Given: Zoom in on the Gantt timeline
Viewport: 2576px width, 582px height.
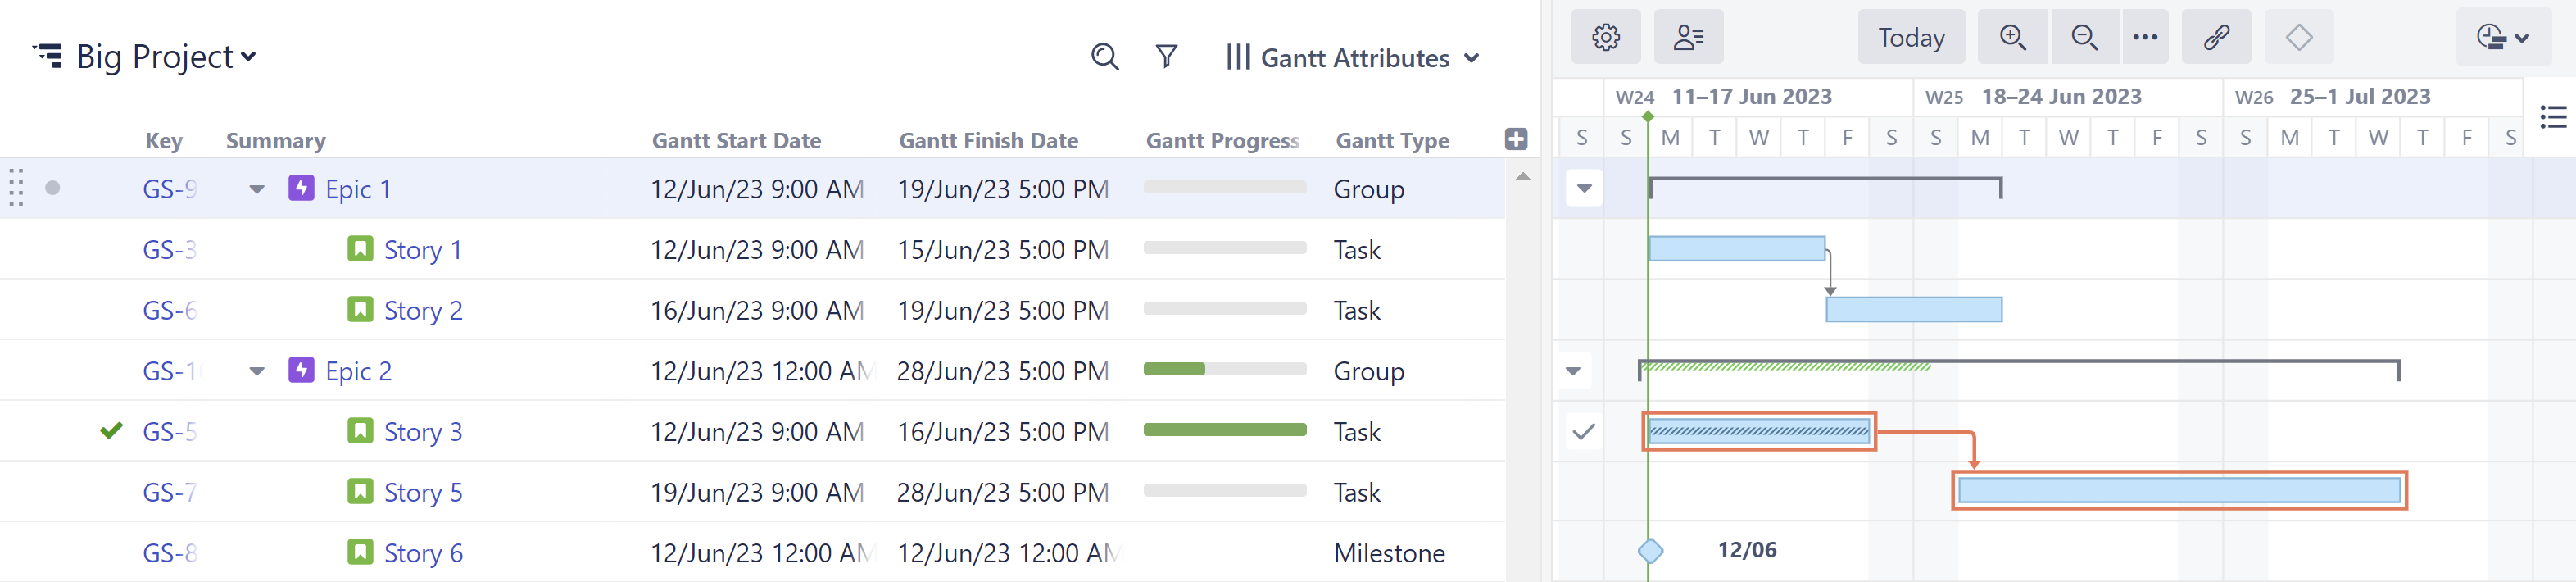Looking at the screenshot, I should coord(2012,37).
